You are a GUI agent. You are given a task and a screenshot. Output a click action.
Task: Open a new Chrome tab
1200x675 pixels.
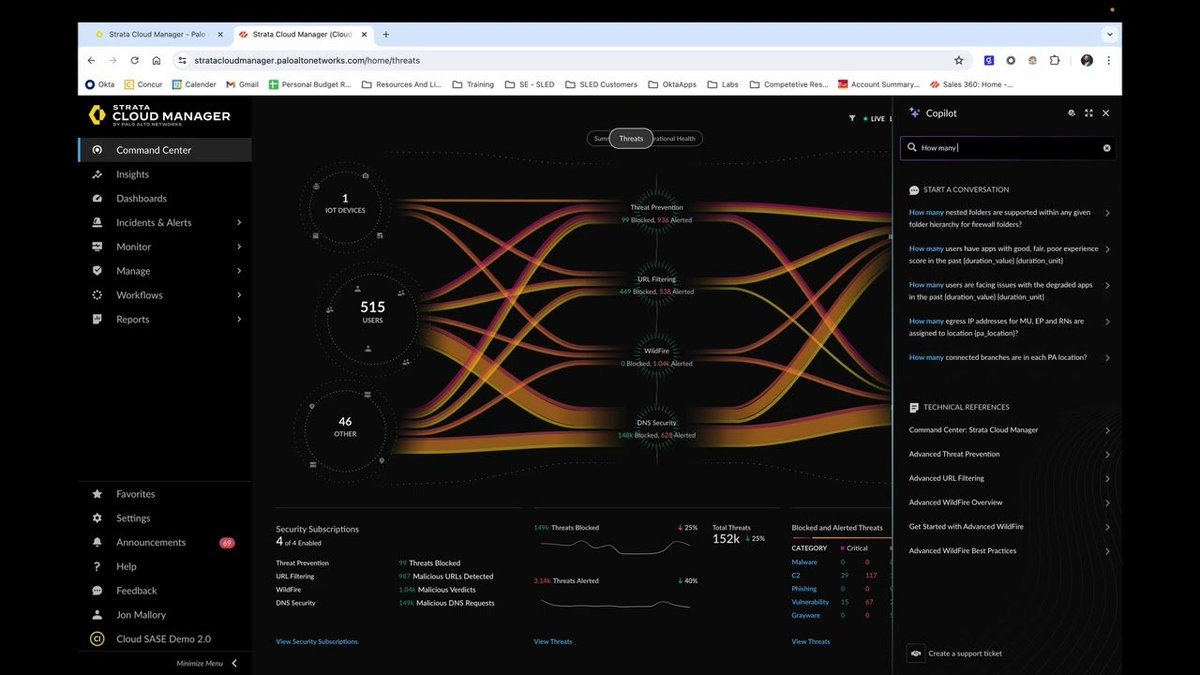click(x=386, y=34)
